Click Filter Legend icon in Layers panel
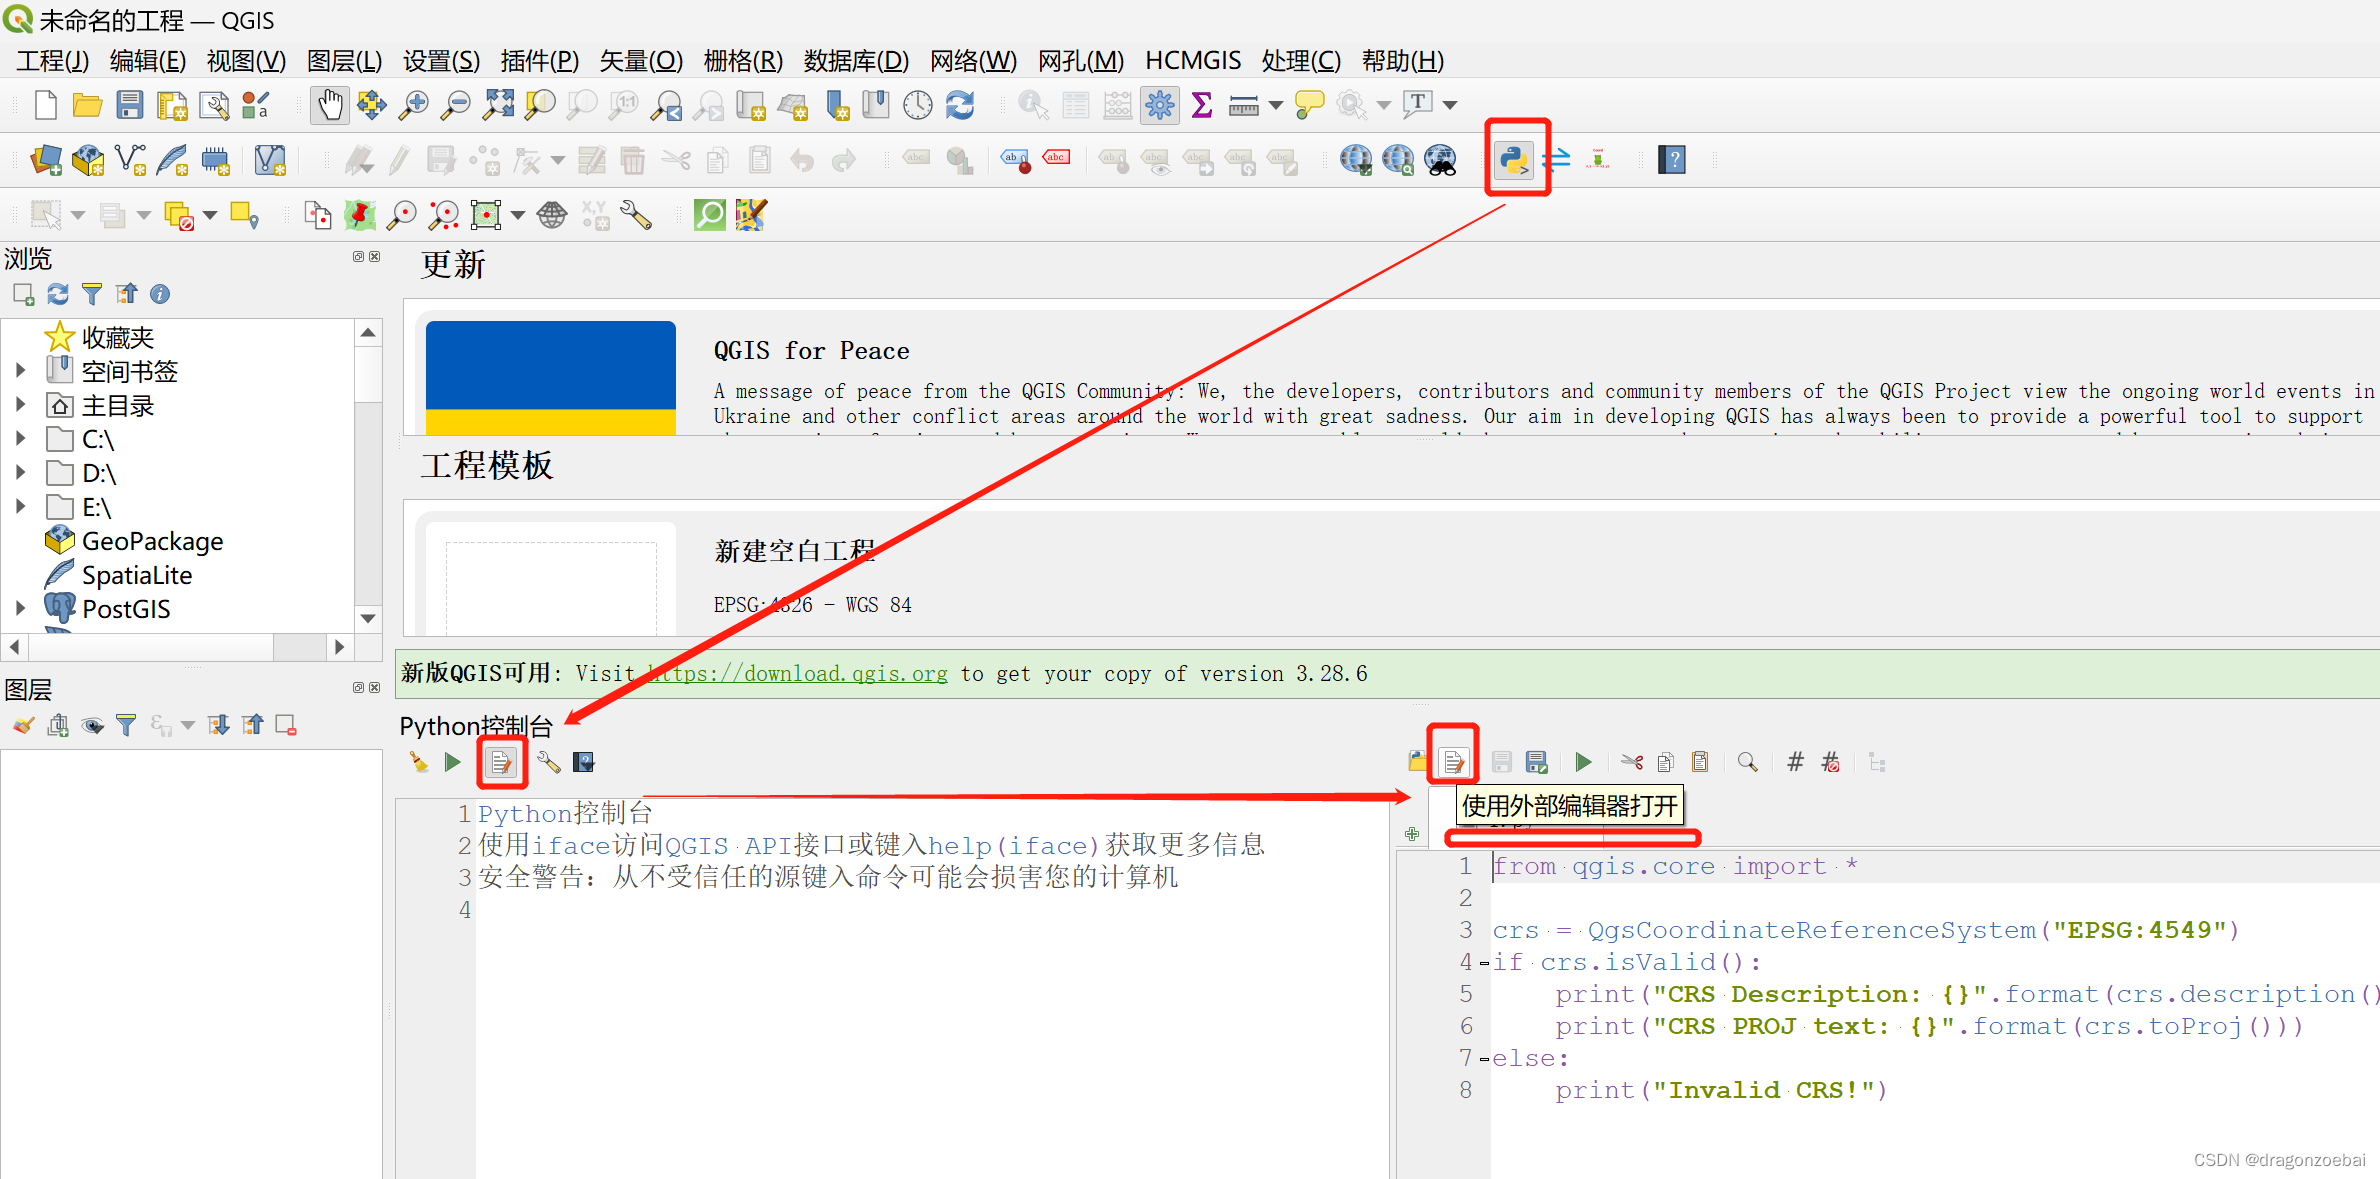 [126, 725]
